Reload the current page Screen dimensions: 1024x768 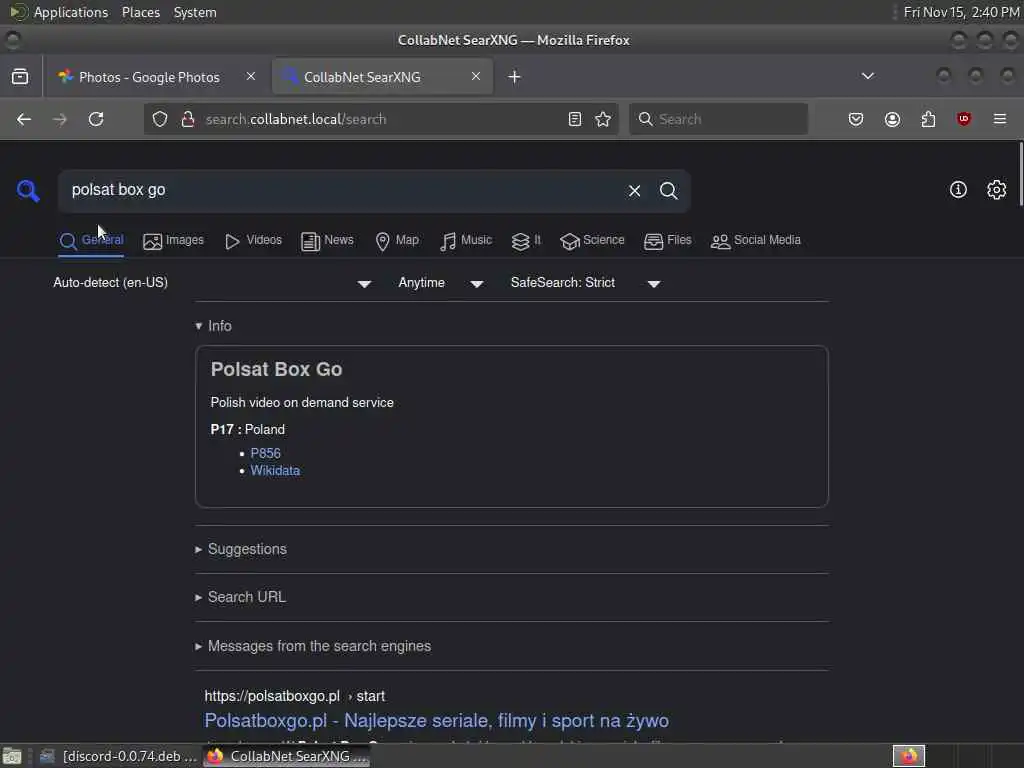[96, 119]
